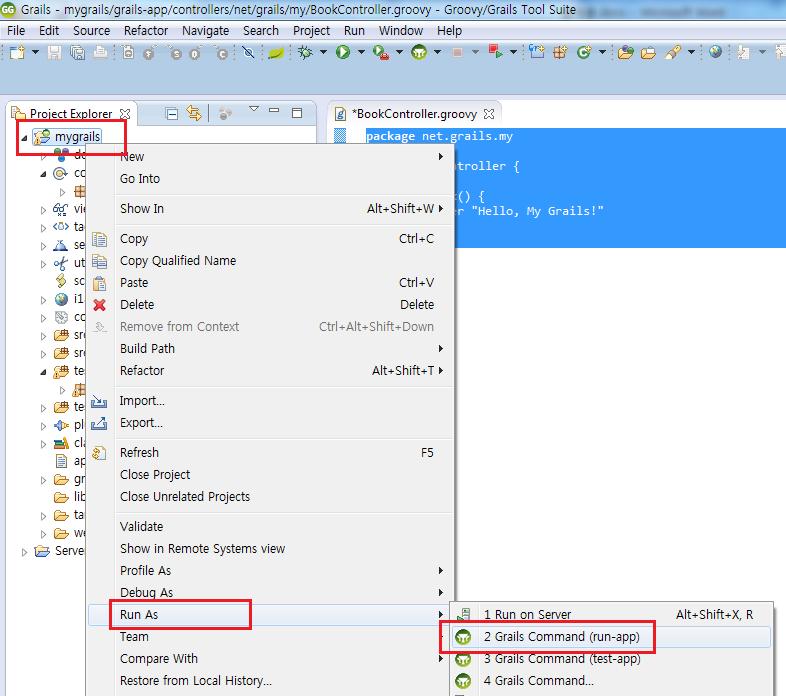Choose Copy from the context menu
Viewport: 786px width, 696px height.
[271, 239]
